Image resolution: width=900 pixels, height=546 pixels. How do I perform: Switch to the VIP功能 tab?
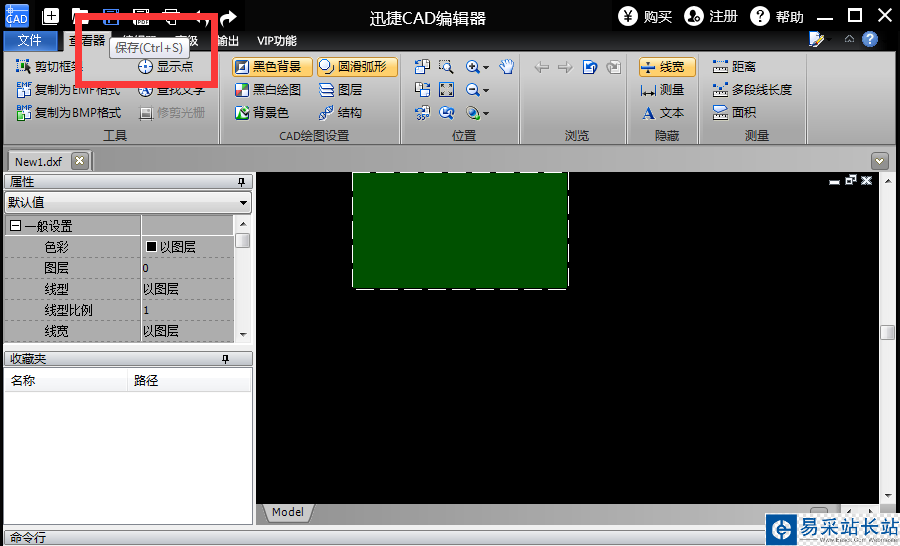point(277,41)
